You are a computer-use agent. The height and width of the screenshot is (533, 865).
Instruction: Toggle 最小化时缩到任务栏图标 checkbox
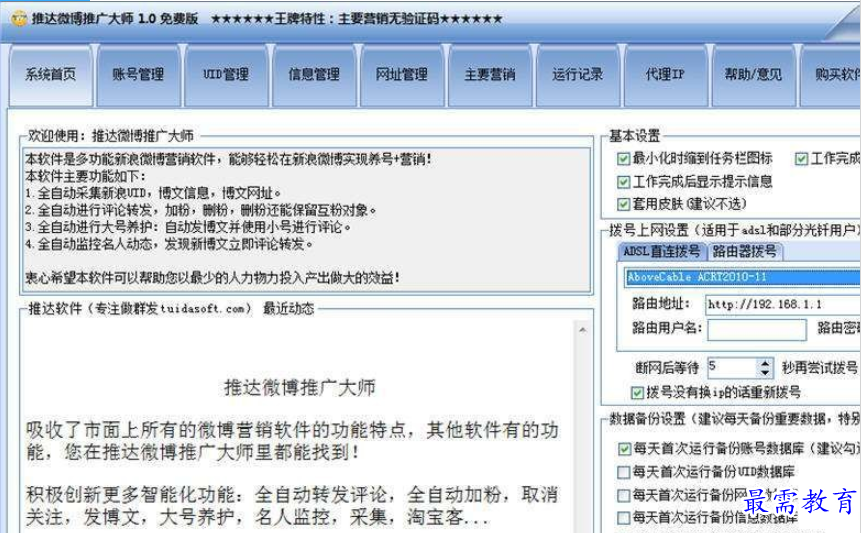click(623, 159)
